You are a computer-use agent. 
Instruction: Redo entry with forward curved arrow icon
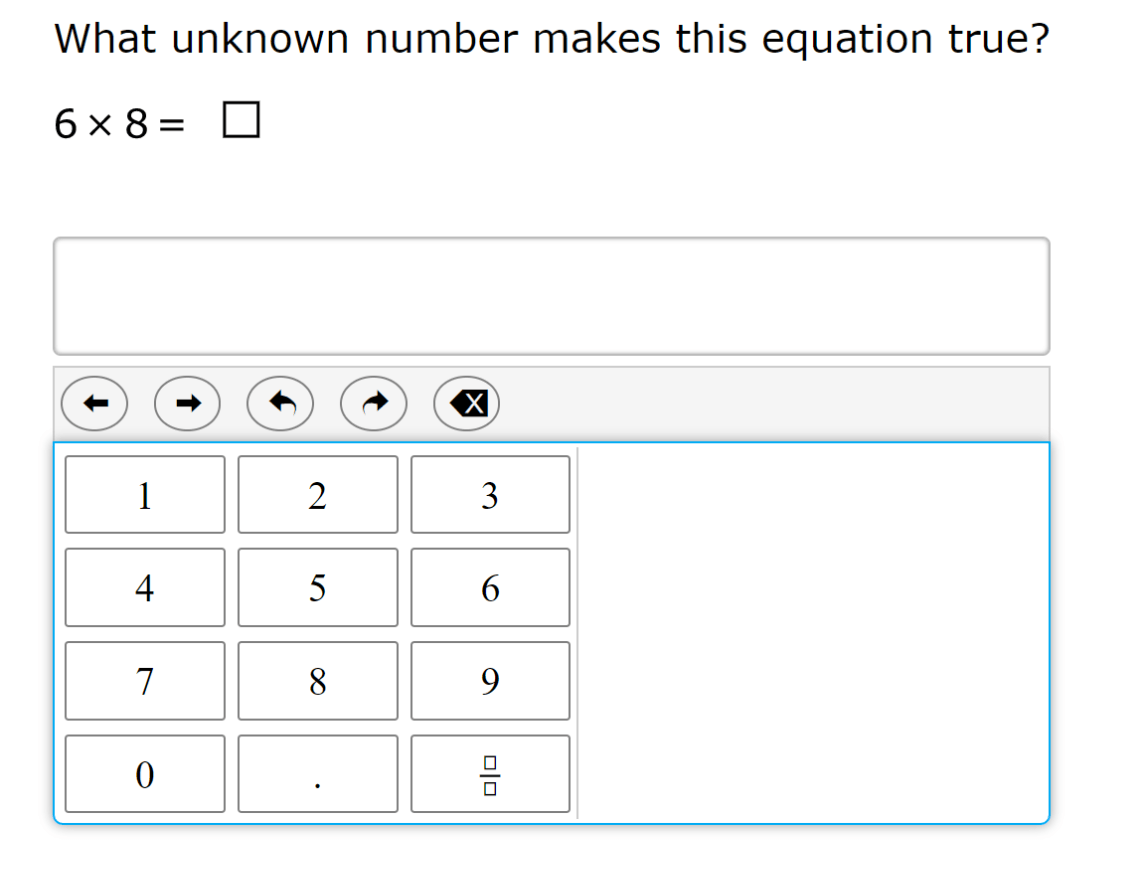tap(374, 404)
